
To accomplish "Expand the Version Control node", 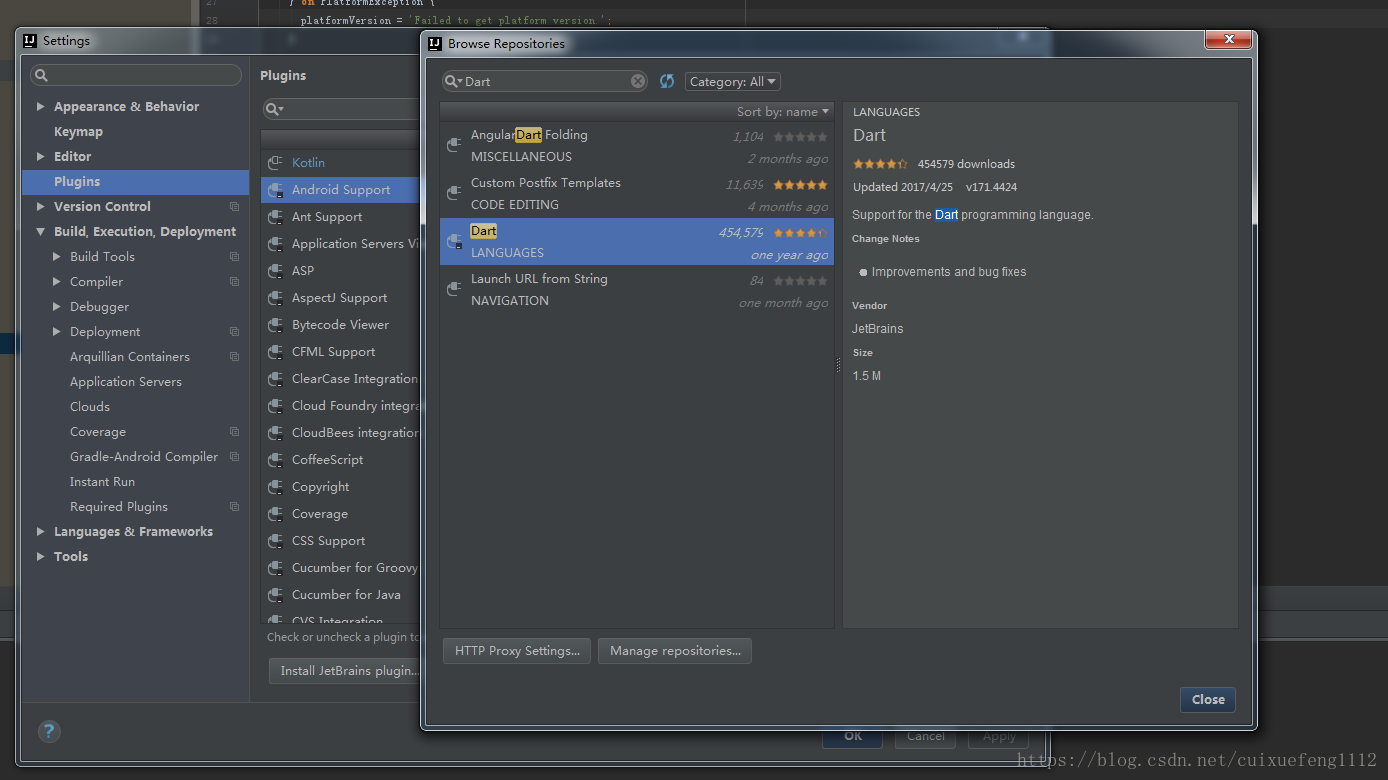I will pos(40,206).
